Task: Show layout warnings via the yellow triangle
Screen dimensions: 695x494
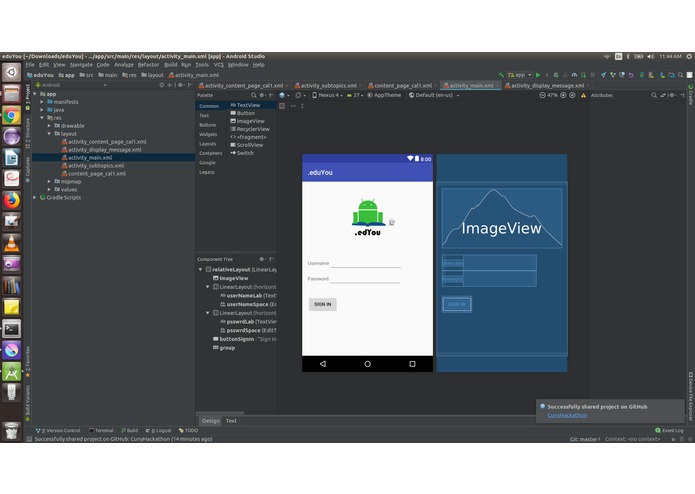Action: pyautogui.click(x=583, y=95)
